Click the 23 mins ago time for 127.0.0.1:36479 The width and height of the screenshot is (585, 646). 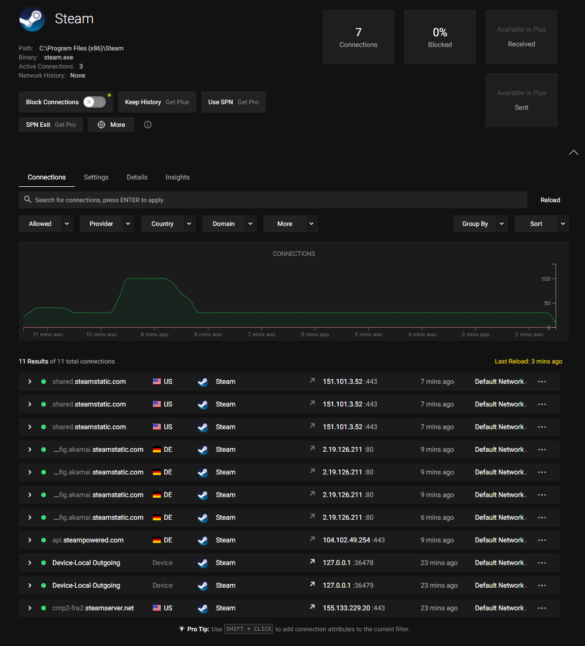click(x=439, y=585)
